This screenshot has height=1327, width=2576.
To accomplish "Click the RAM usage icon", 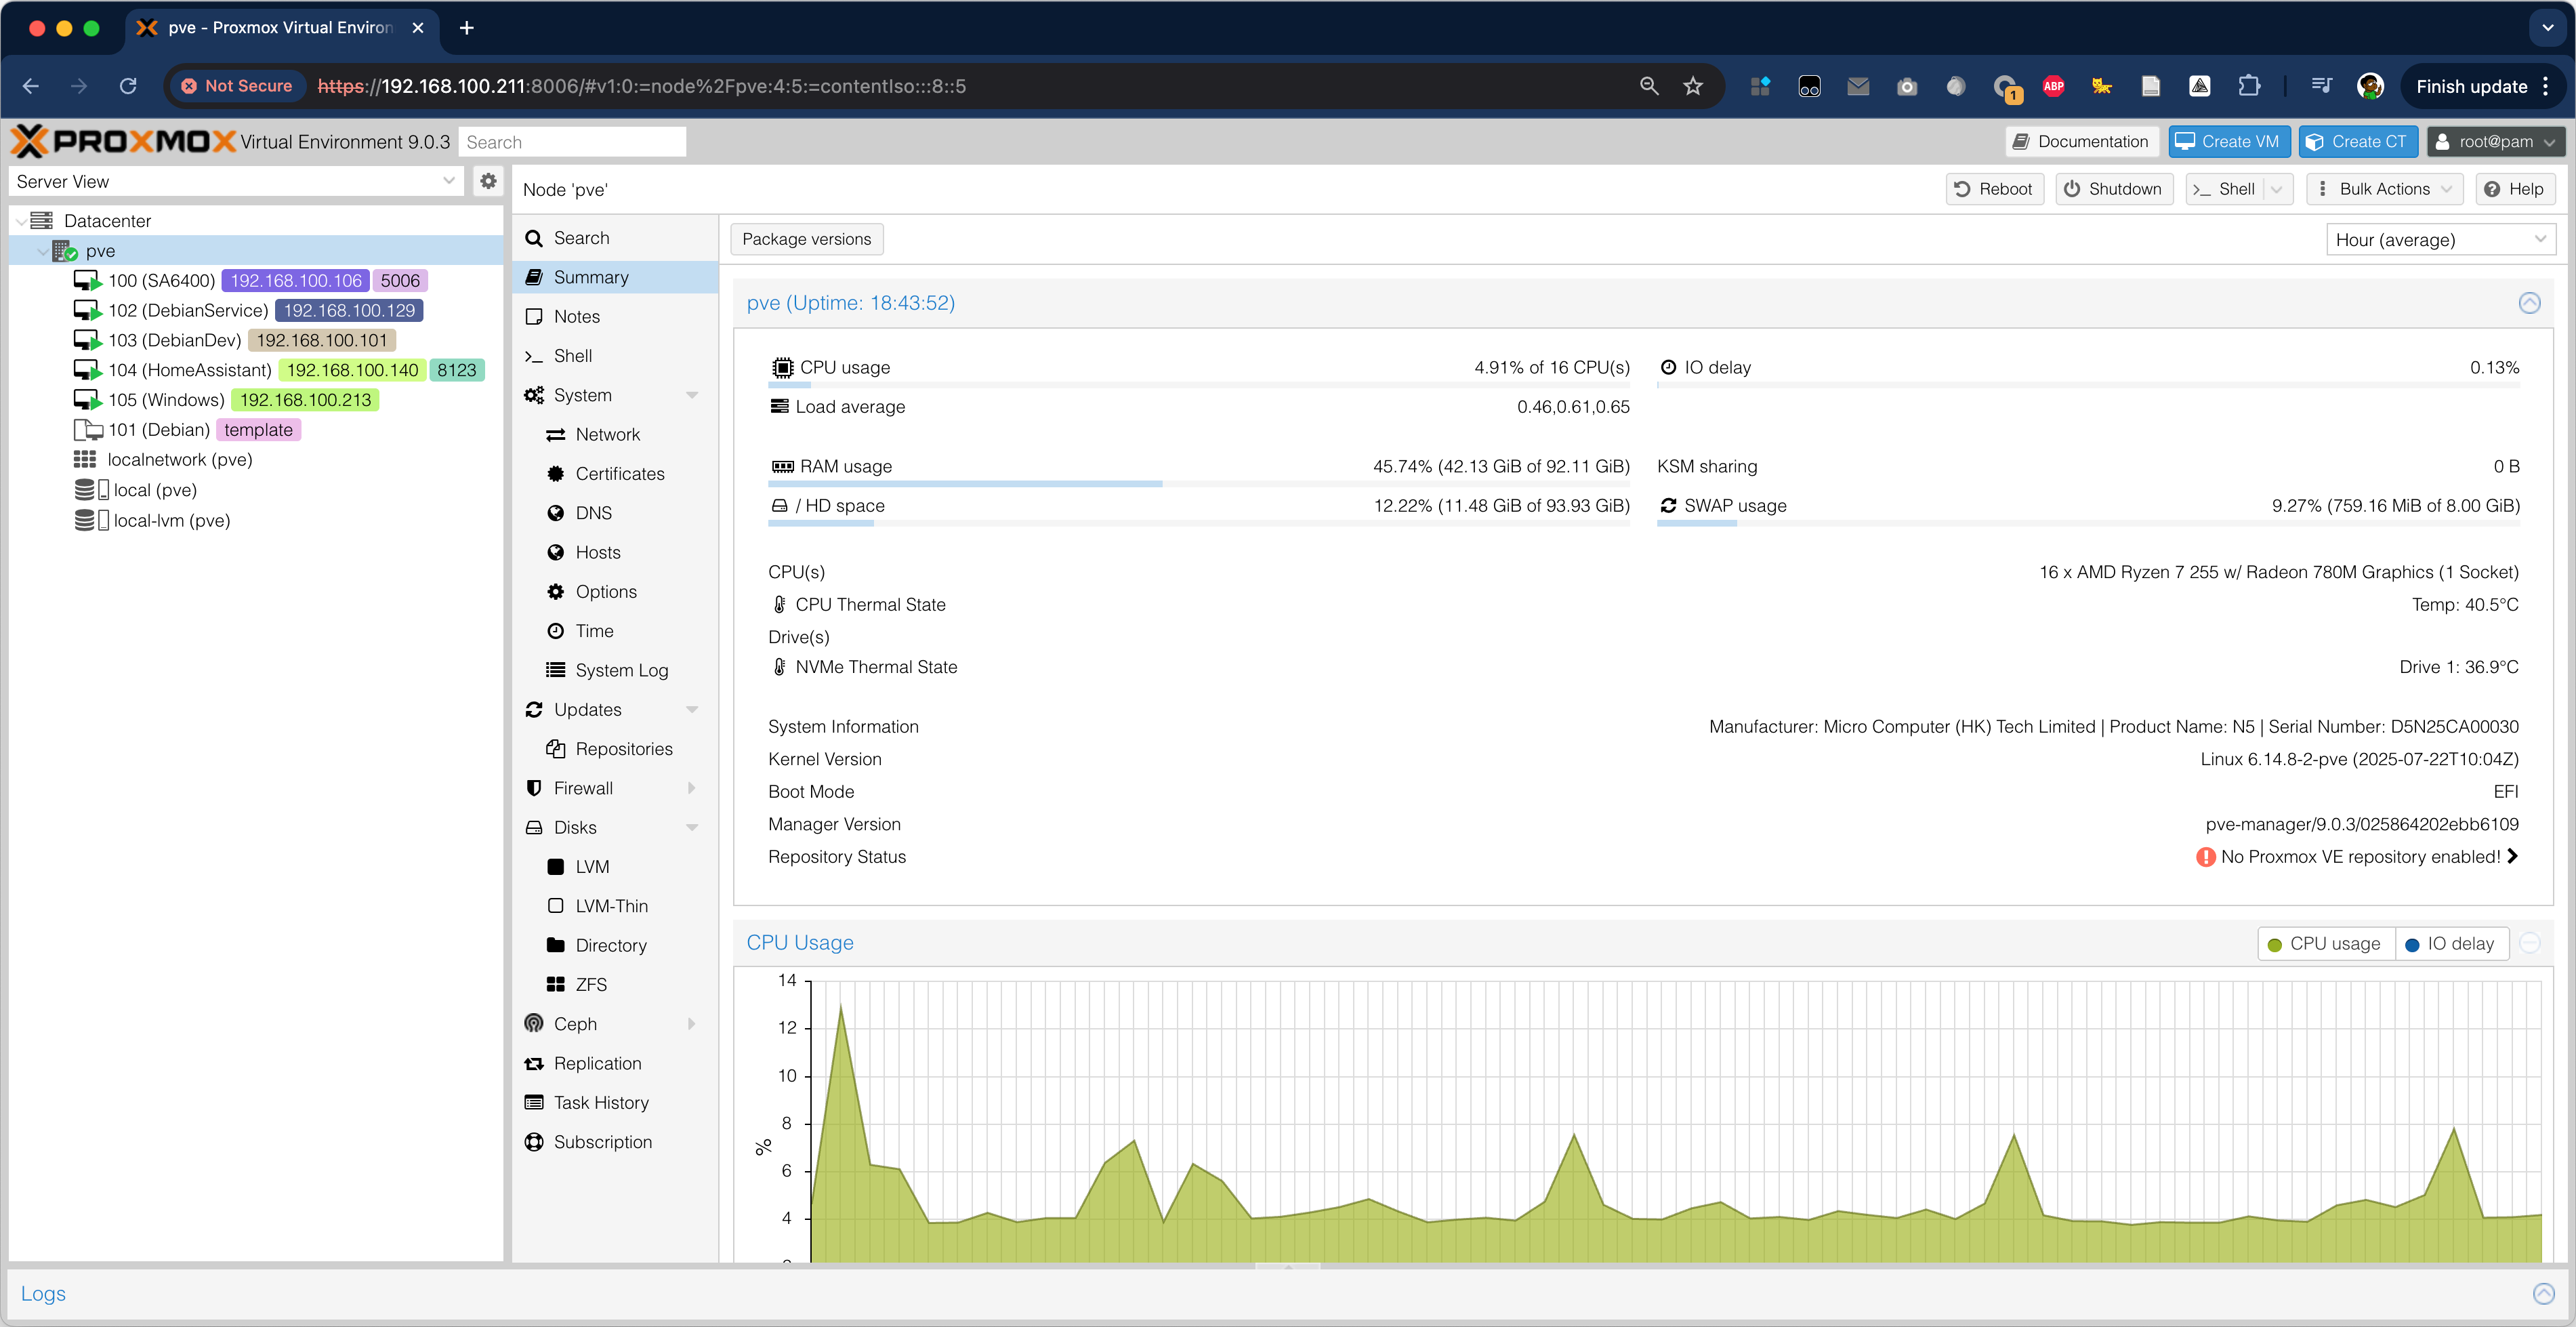I will [783, 467].
